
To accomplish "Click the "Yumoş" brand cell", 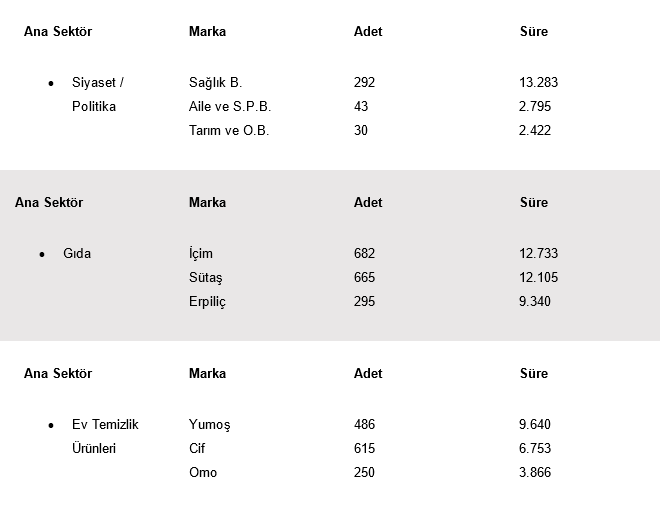I will click(x=209, y=425).
